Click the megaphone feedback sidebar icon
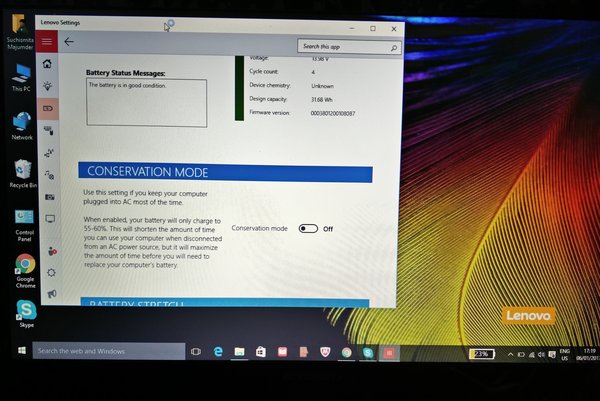 tap(51, 293)
